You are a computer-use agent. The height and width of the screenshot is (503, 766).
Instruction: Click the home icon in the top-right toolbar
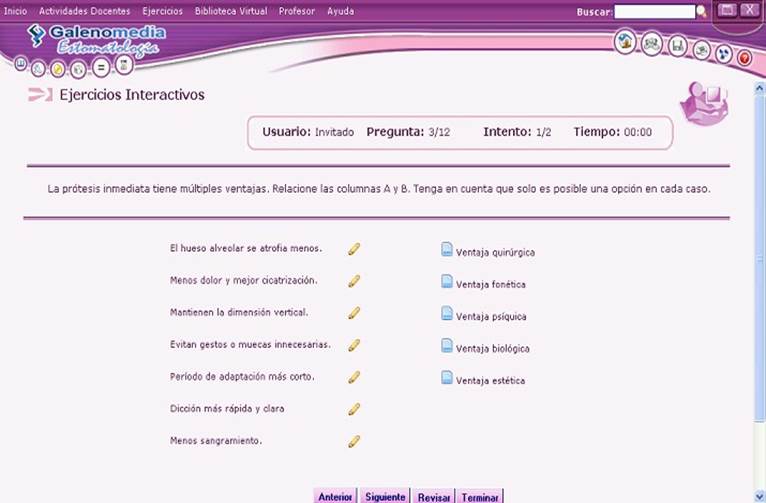(x=624, y=43)
